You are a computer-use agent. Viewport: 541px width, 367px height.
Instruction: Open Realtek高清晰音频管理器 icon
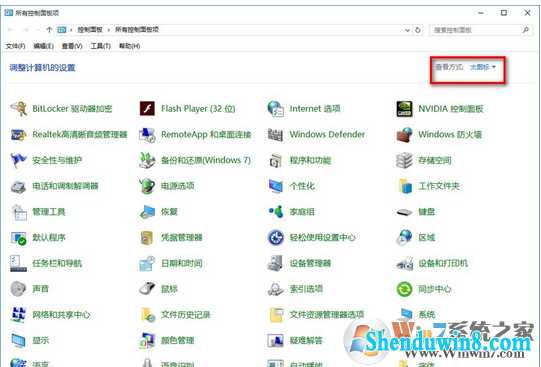(x=18, y=135)
